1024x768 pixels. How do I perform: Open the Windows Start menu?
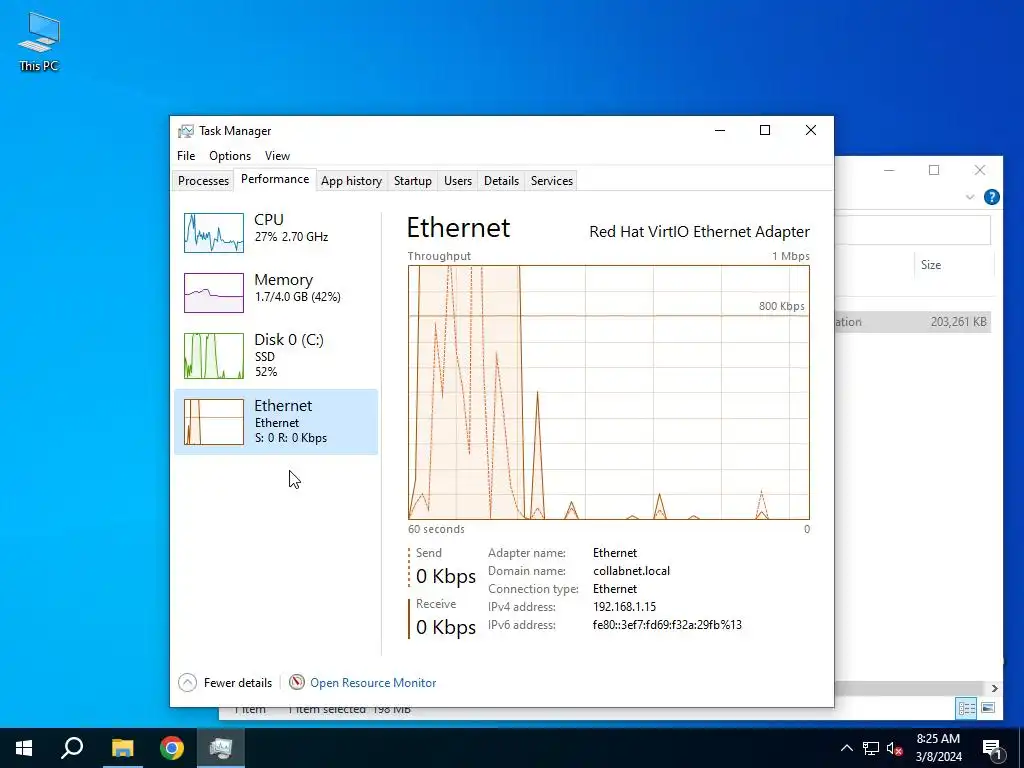coord(24,748)
